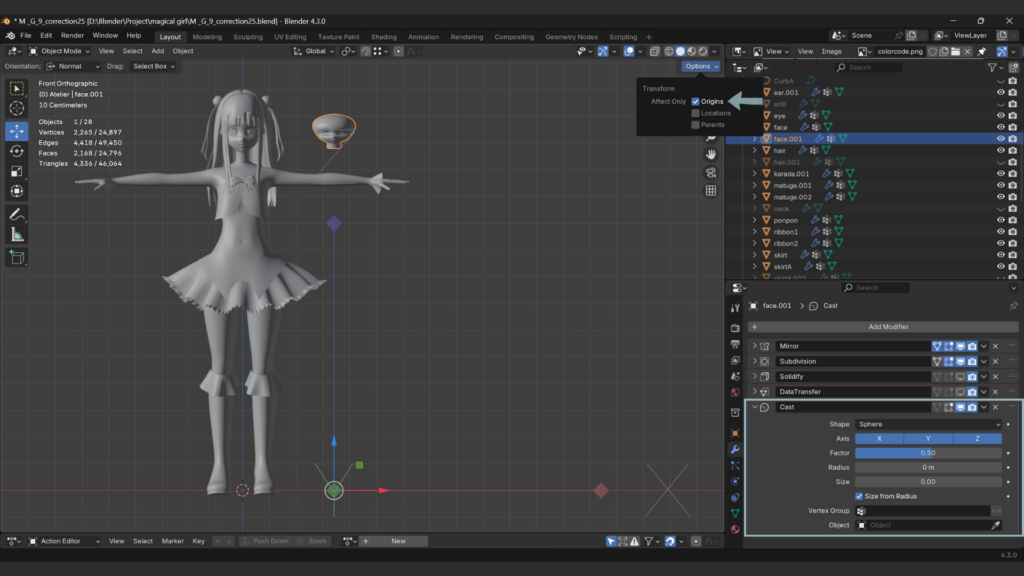This screenshot has height=576, width=1024.
Task: Toggle perspective/orthographic grid icon in viewport
Action: point(711,190)
